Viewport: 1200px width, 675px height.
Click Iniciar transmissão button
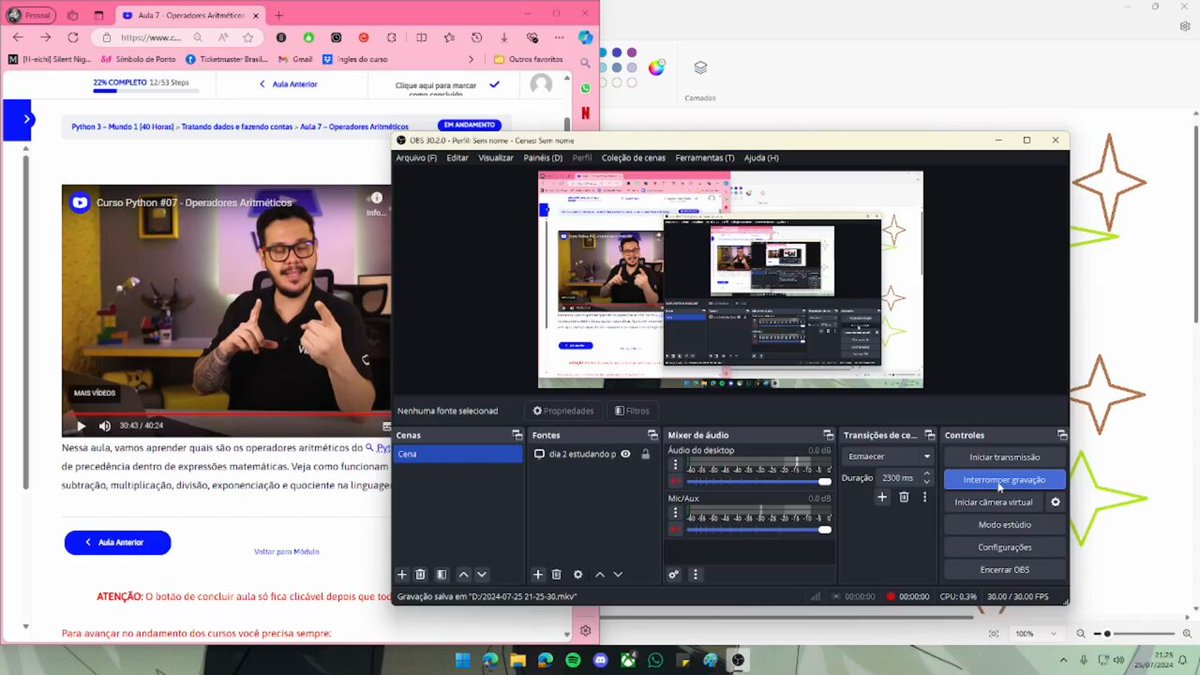pos(1004,457)
